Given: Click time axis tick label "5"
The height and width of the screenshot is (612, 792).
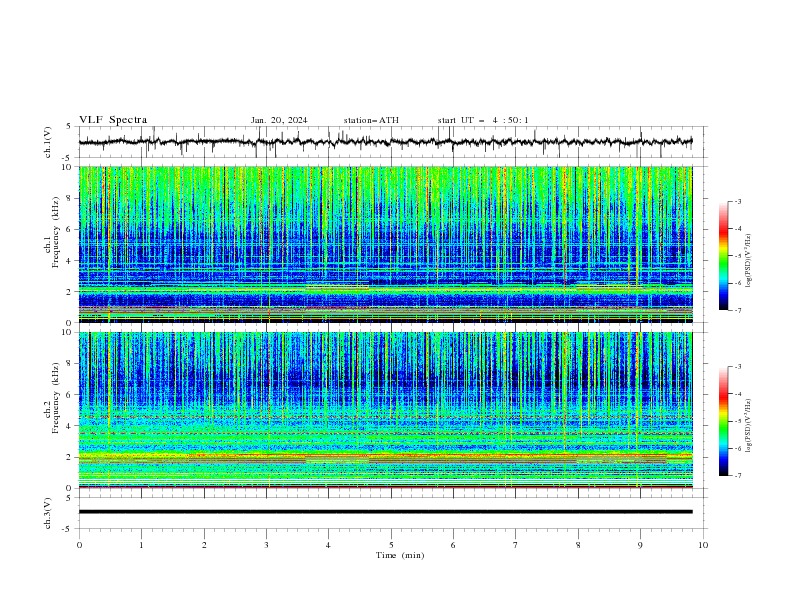Looking at the screenshot, I should tap(391, 545).
